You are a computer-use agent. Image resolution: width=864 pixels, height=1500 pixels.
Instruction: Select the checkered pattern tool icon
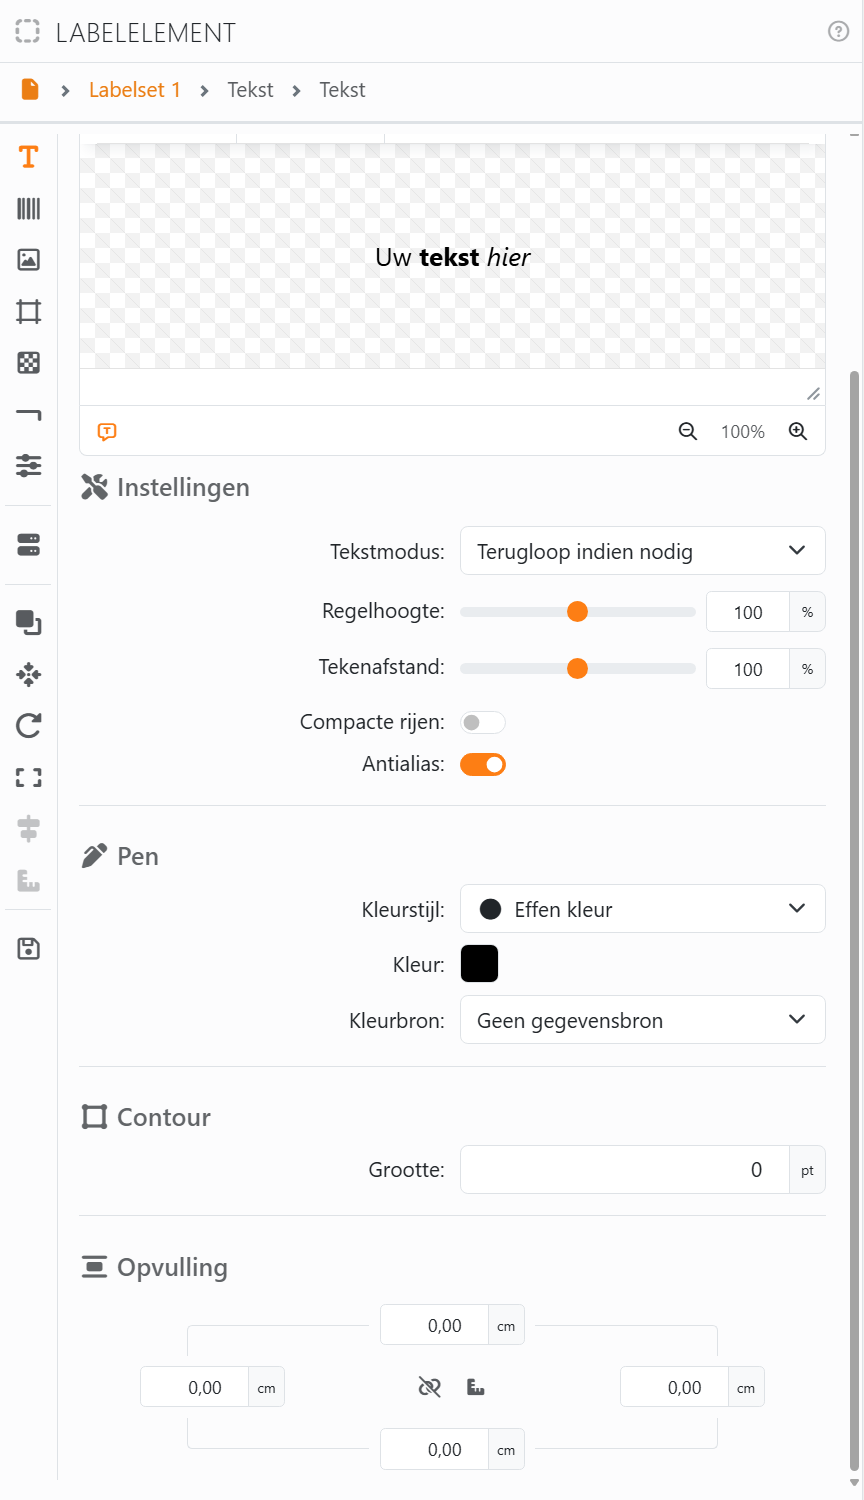pos(29,363)
